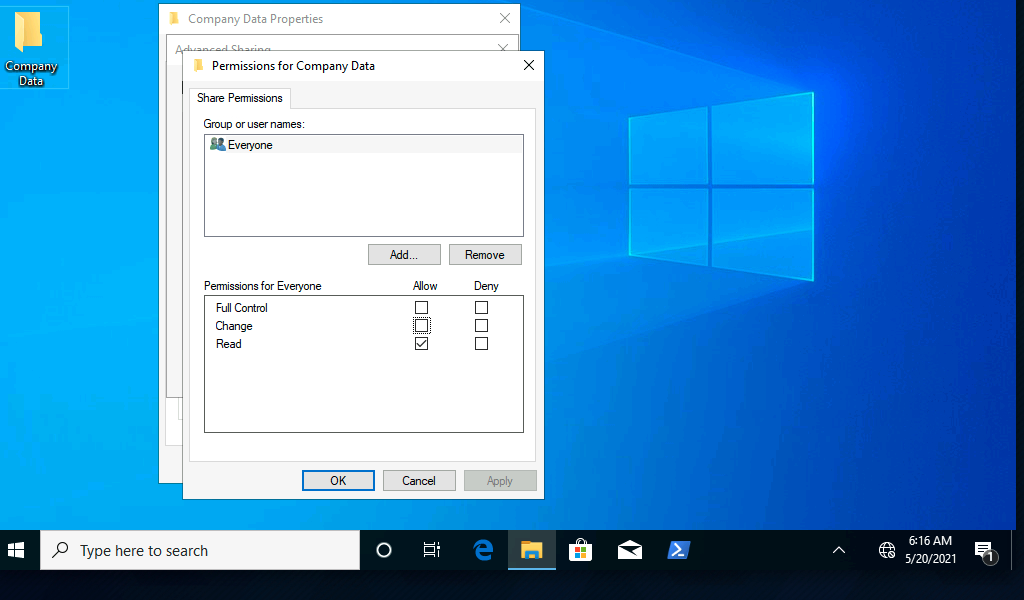The image size is (1024, 600).
Task: Launch Microsoft Edge from taskbar
Action: 483,550
